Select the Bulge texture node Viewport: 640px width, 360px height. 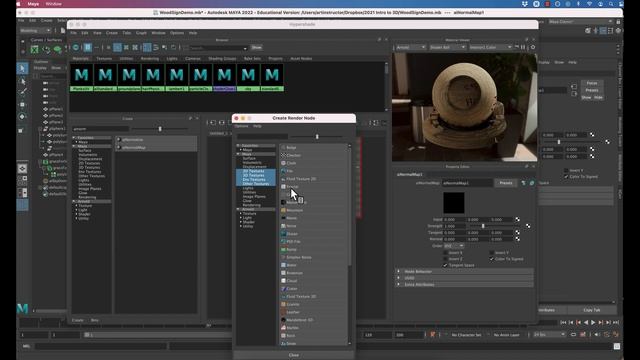point(313,147)
